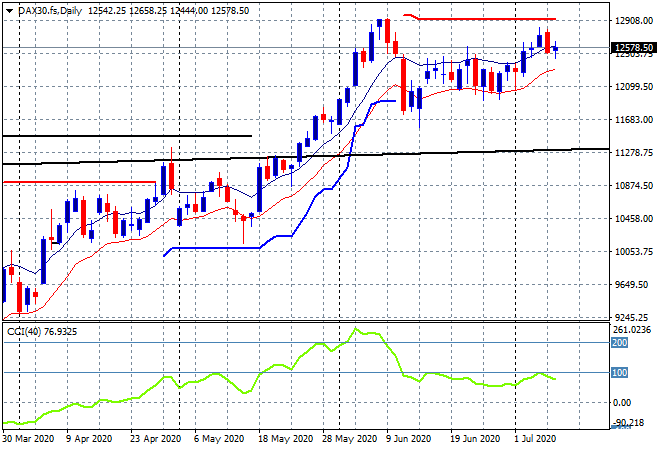The height and width of the screenshot is (450, 660).
Task: Click the 9649.50 price axis label
Action: 631,285
